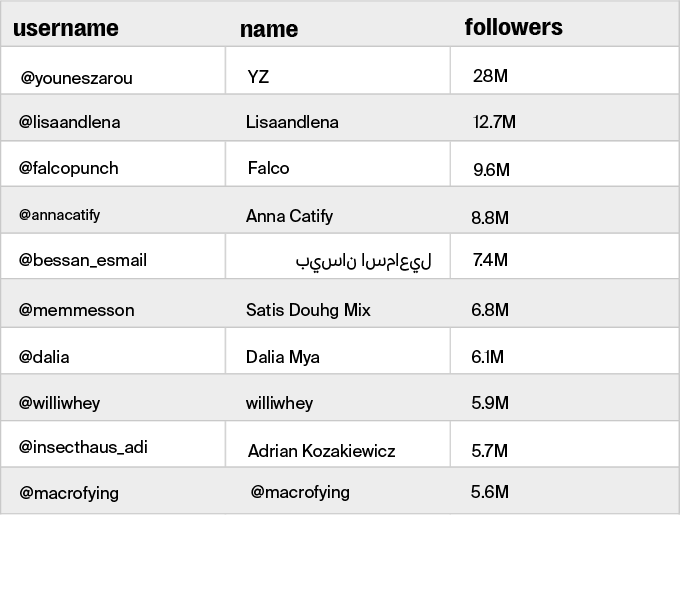The height and width of the screenshot is (610, 680).
Task: Open the @youneszarou username link
Action: click(76, 78)
